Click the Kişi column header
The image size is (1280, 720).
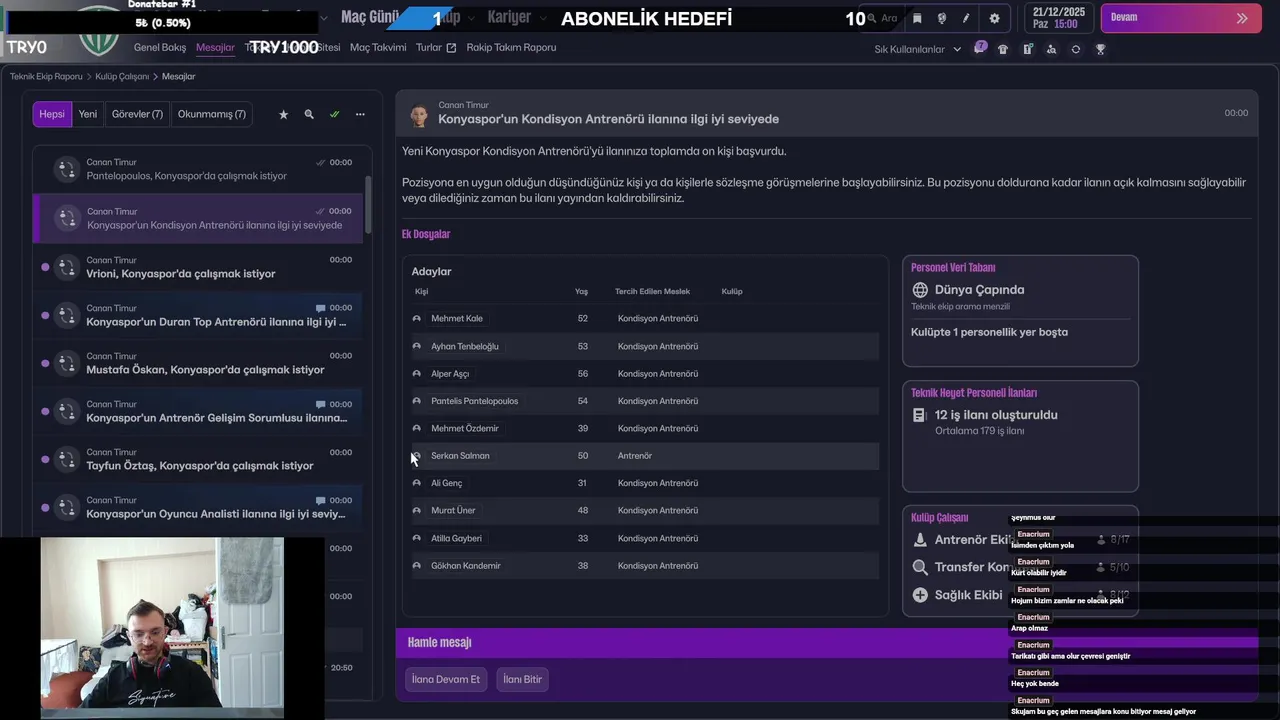(421, 292)
